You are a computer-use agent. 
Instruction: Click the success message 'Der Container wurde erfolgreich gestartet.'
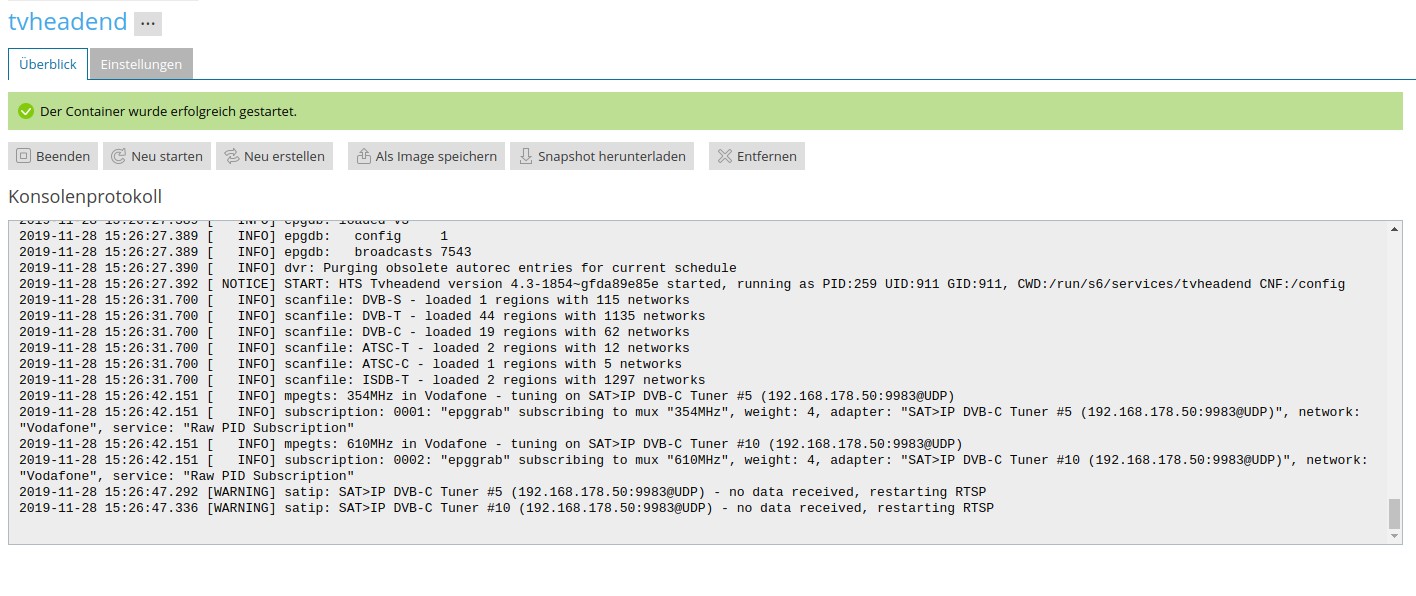(168, 111)
